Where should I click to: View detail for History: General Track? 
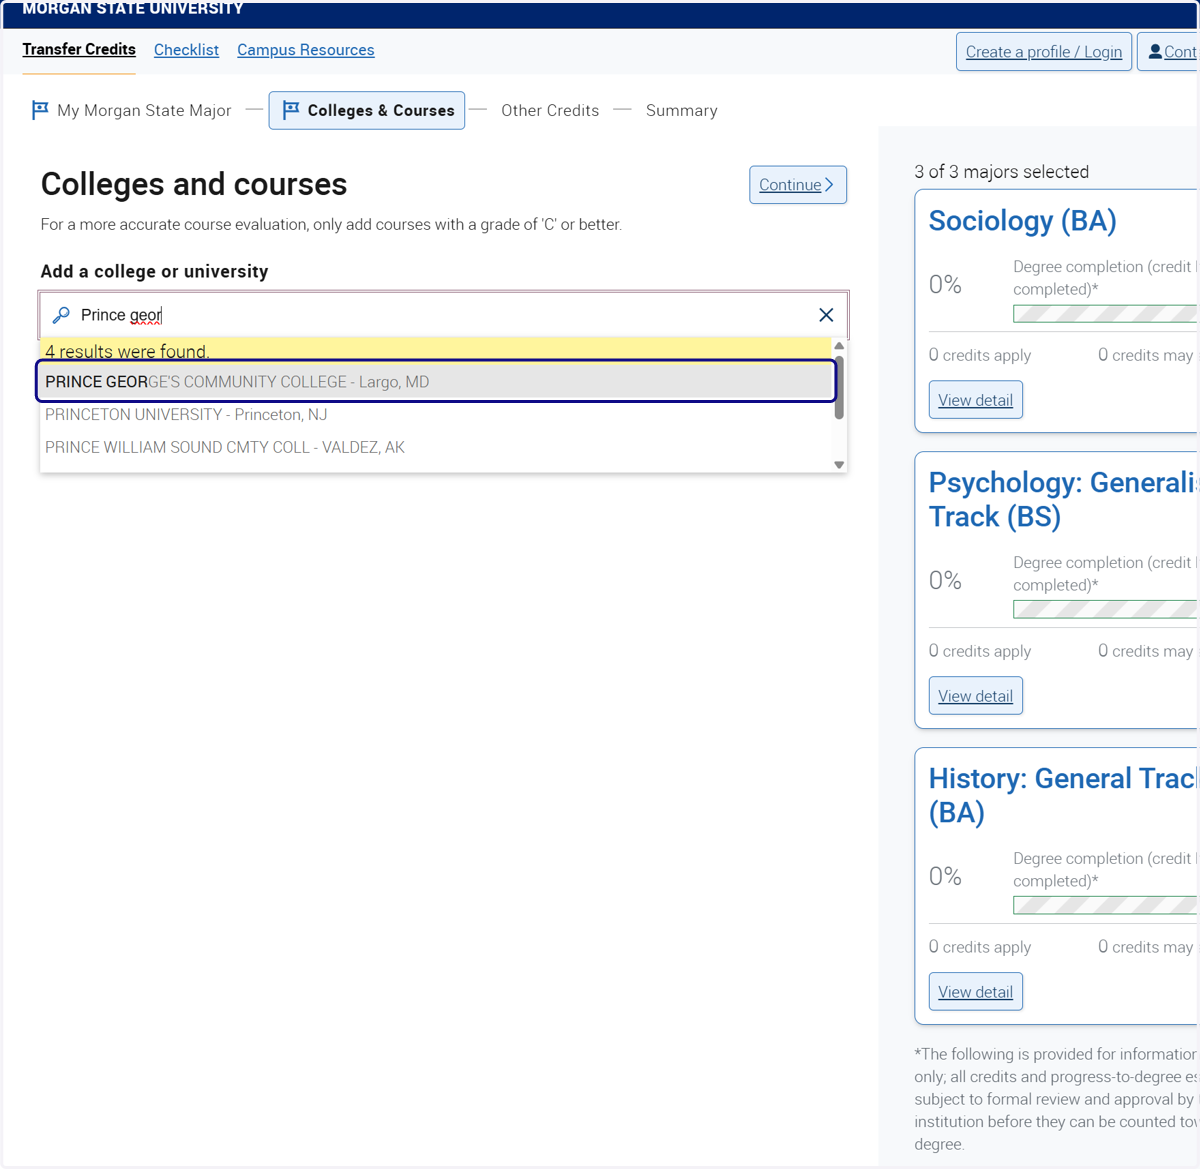pos(976,992)
